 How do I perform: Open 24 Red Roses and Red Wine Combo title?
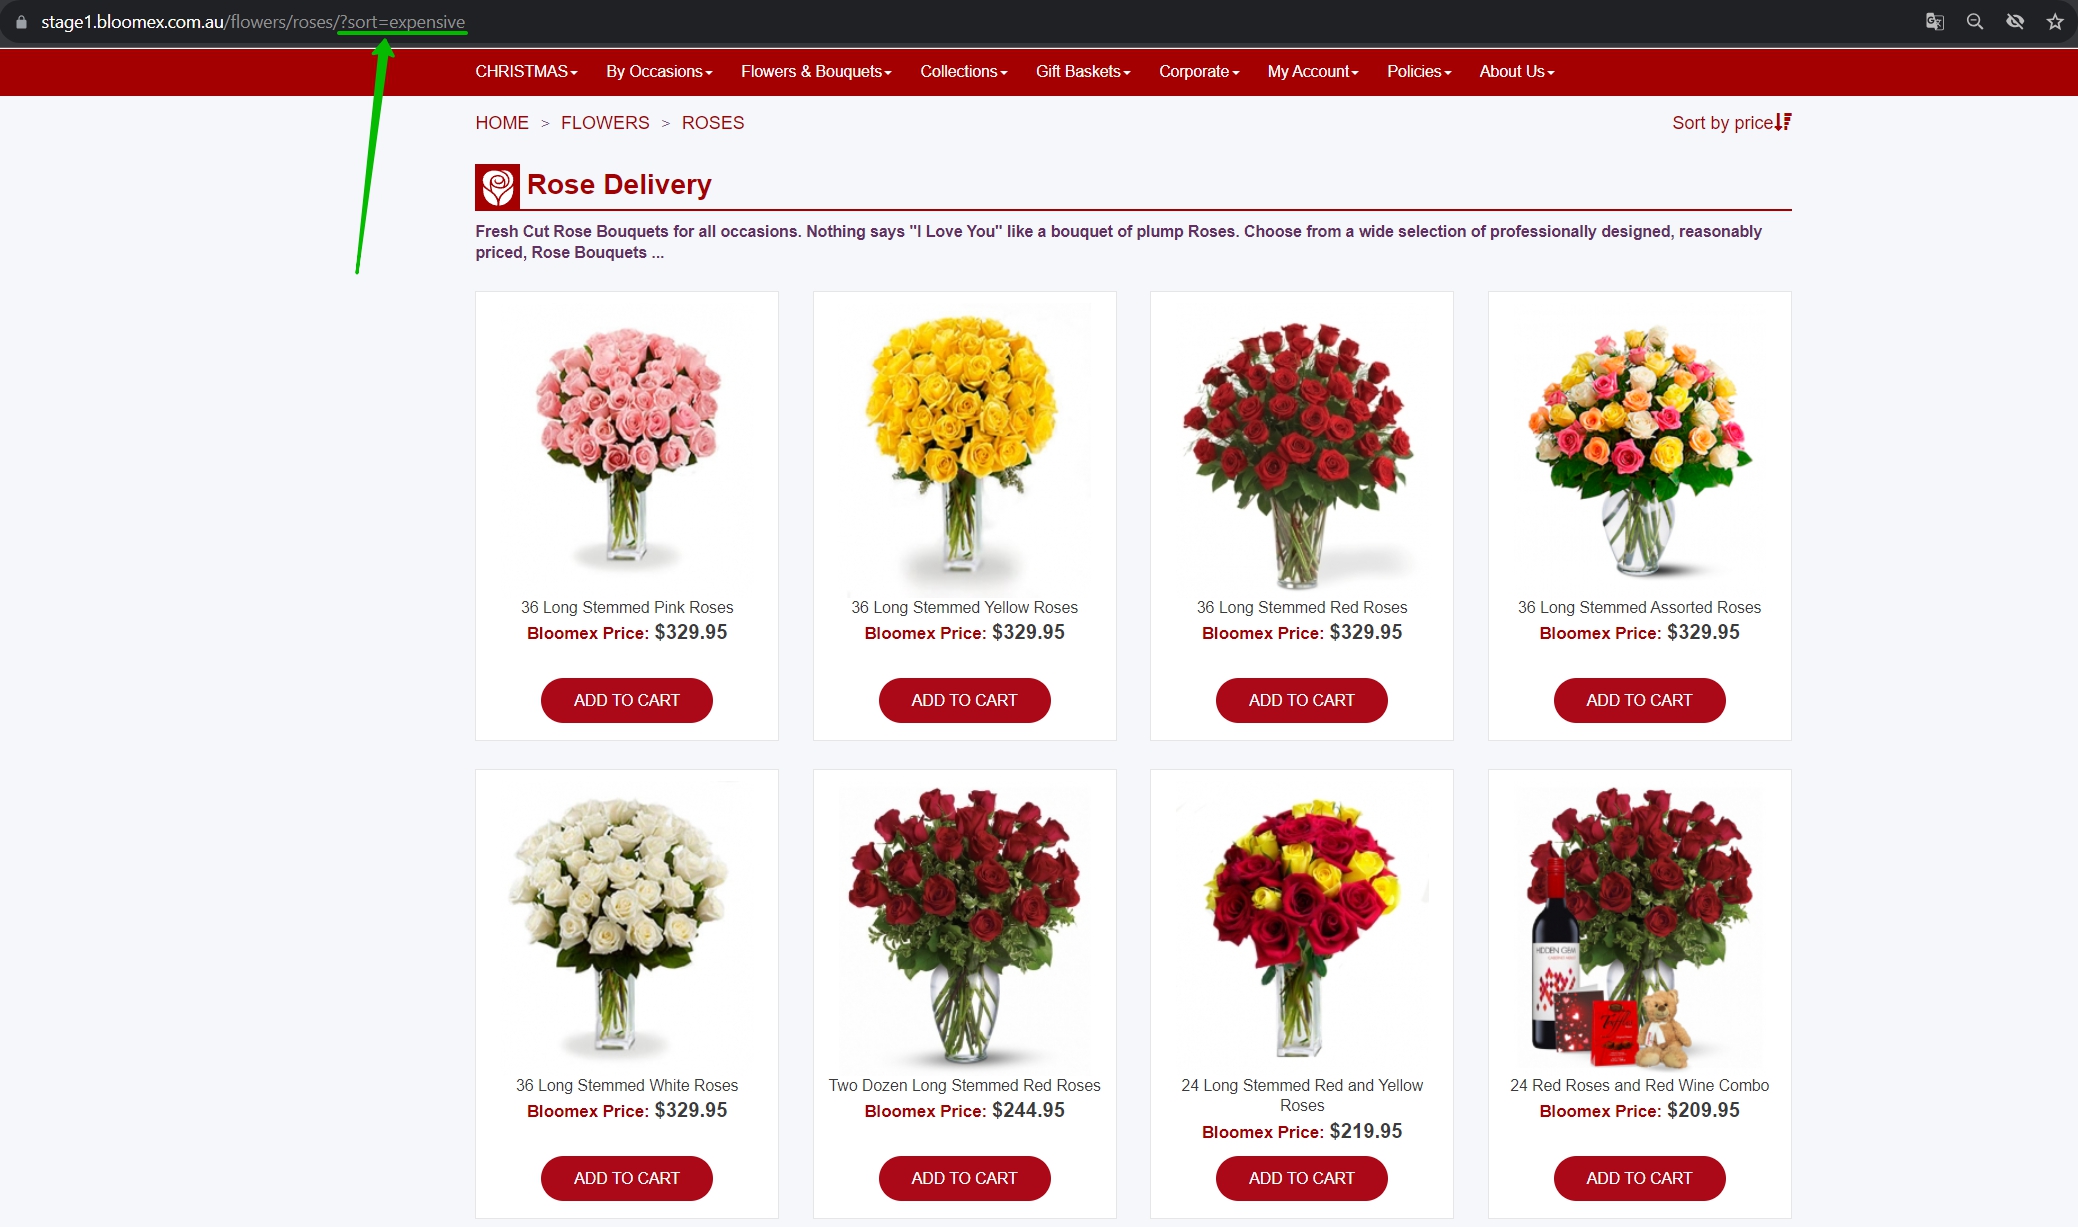click(x=1639, y=1086)
